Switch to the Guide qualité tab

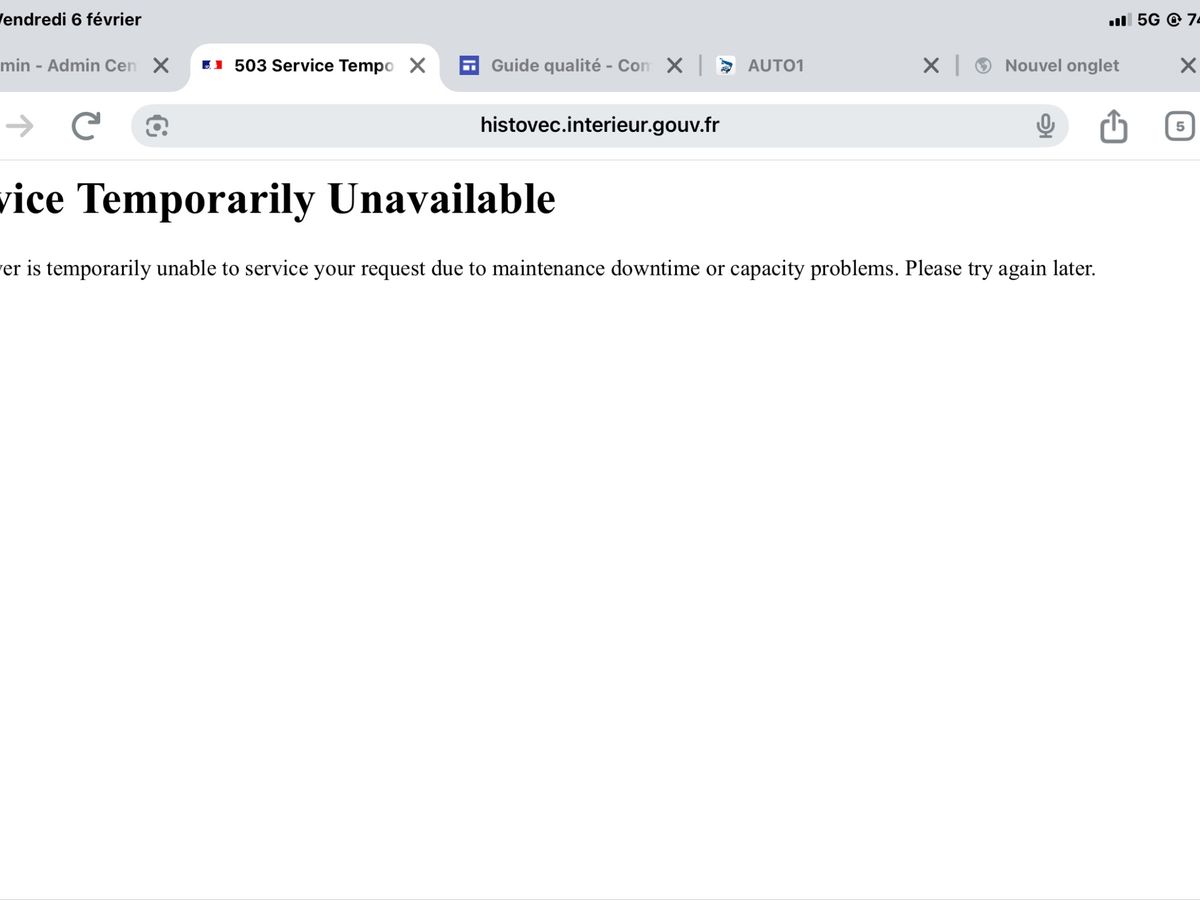tap(571, 65)
